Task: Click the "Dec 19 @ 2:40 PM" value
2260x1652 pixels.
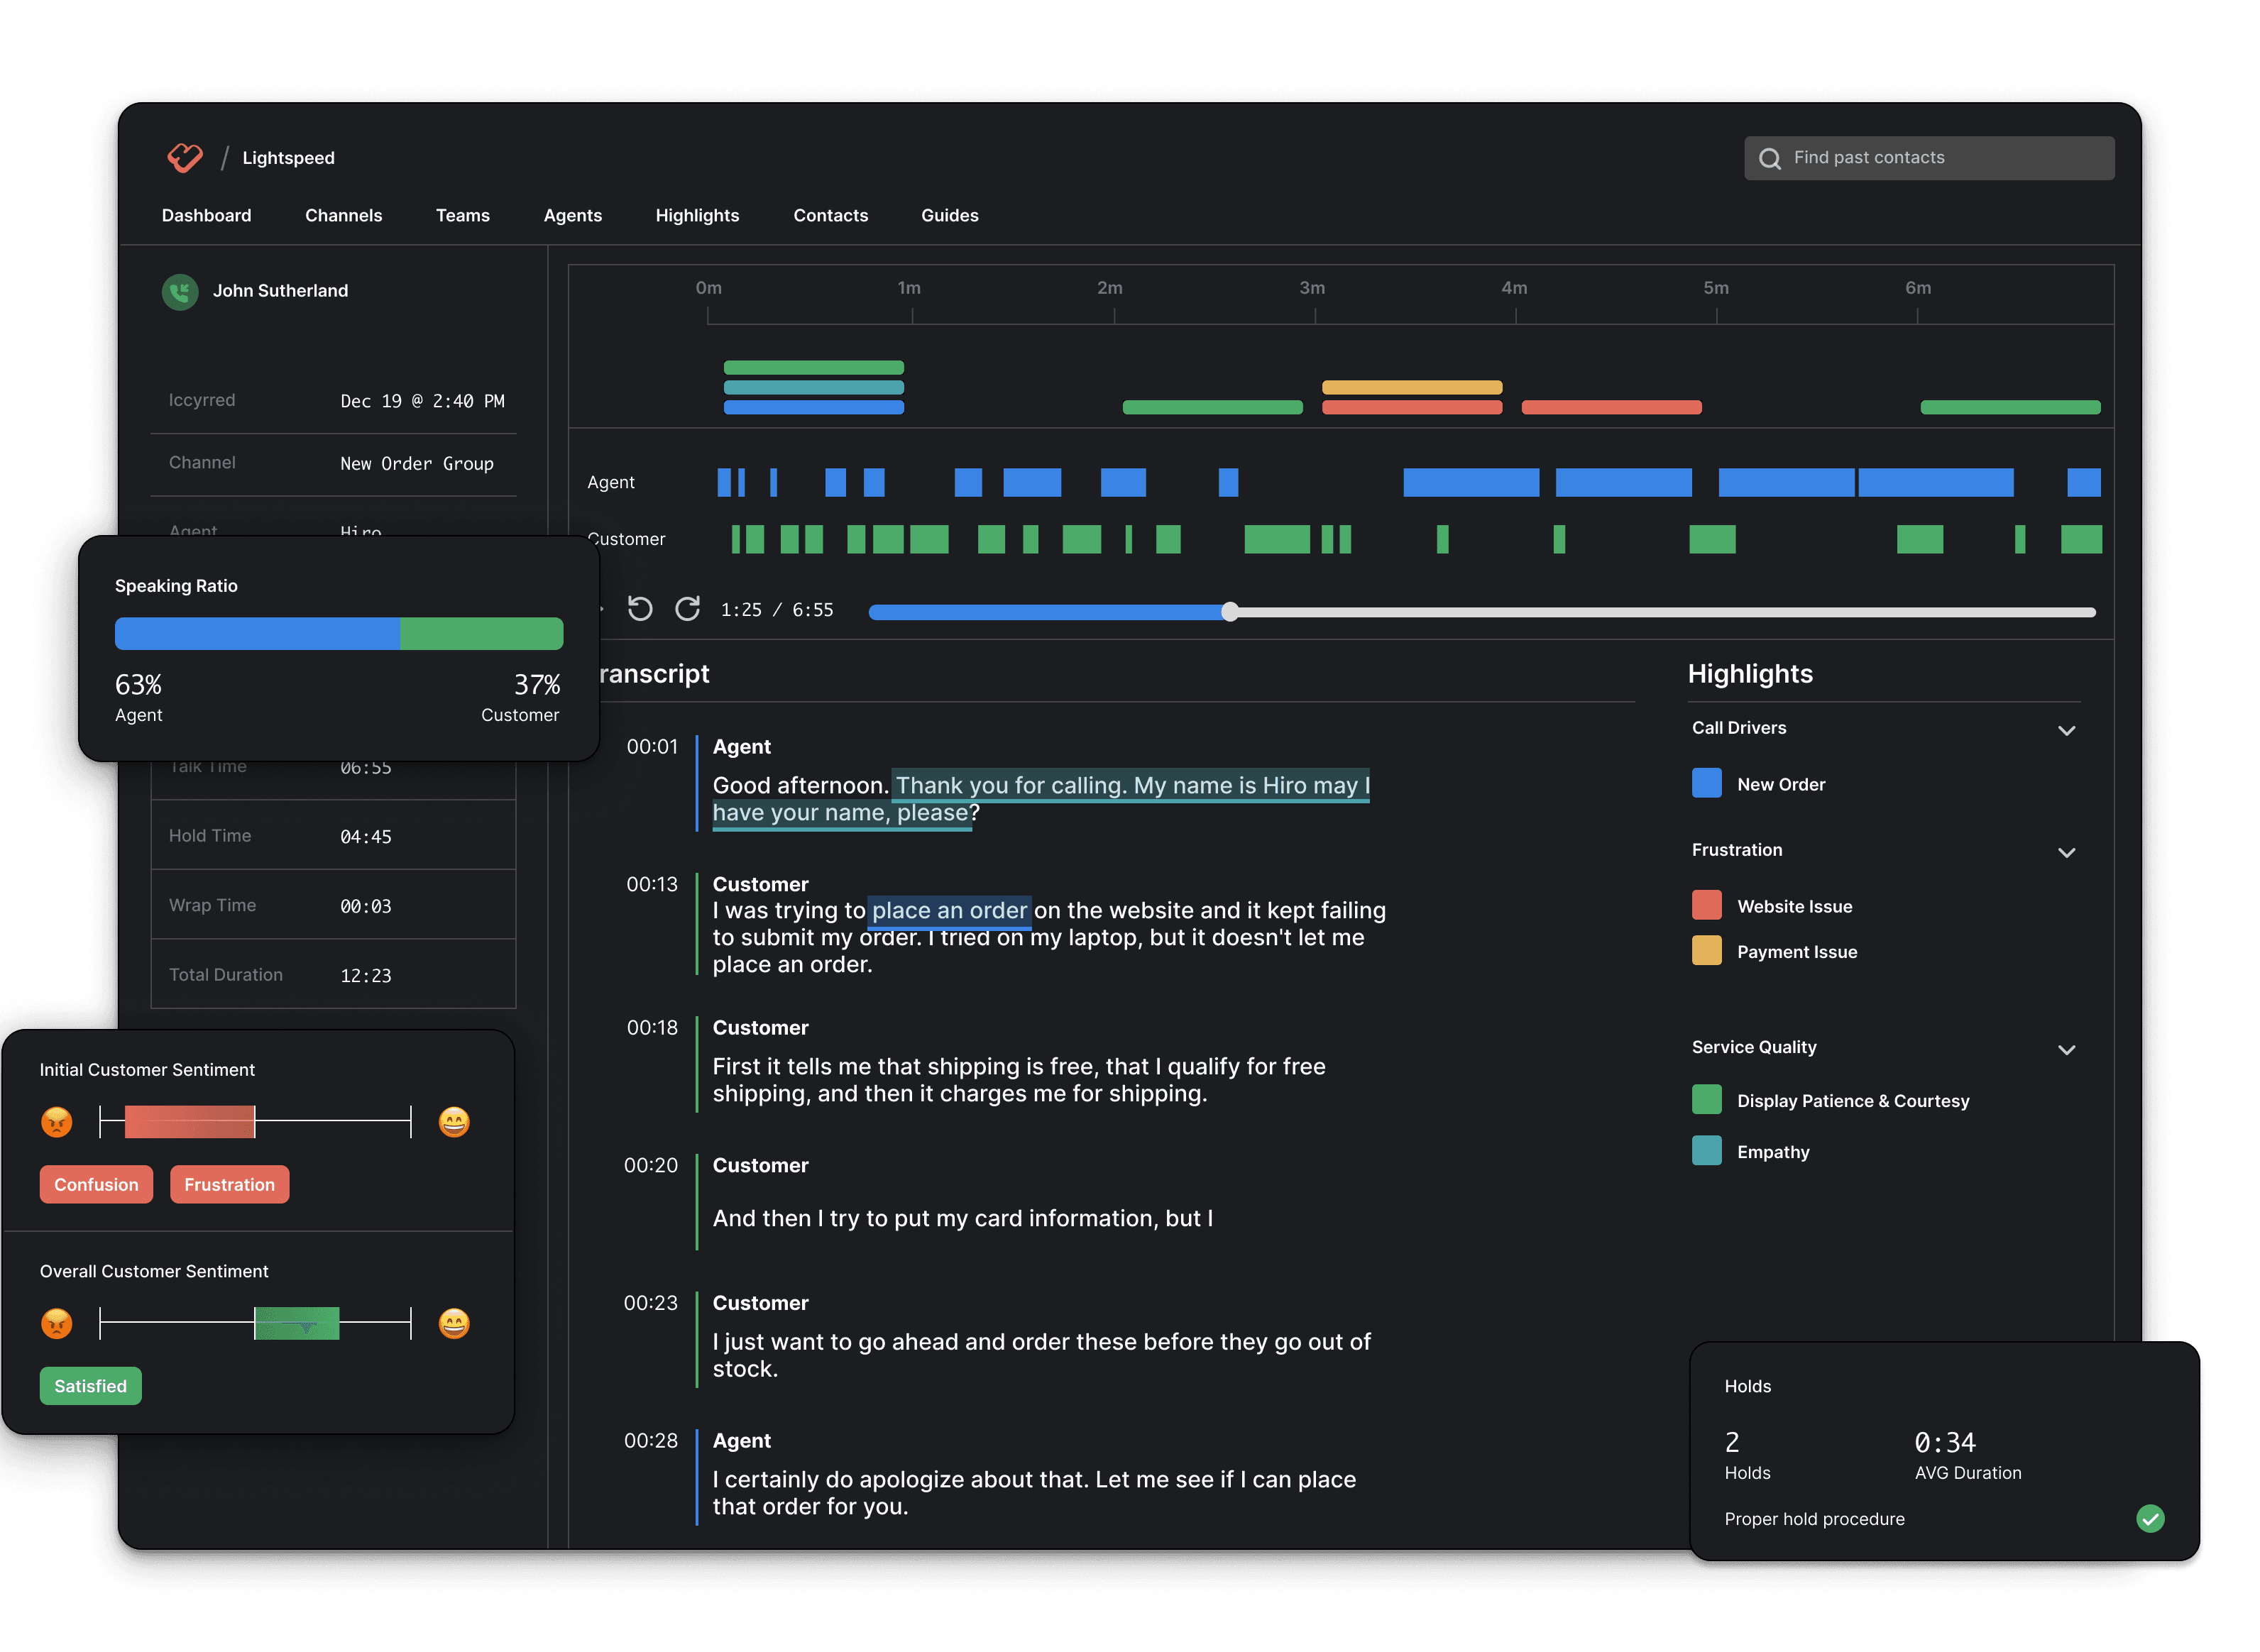Action: [x=422, y=401]
